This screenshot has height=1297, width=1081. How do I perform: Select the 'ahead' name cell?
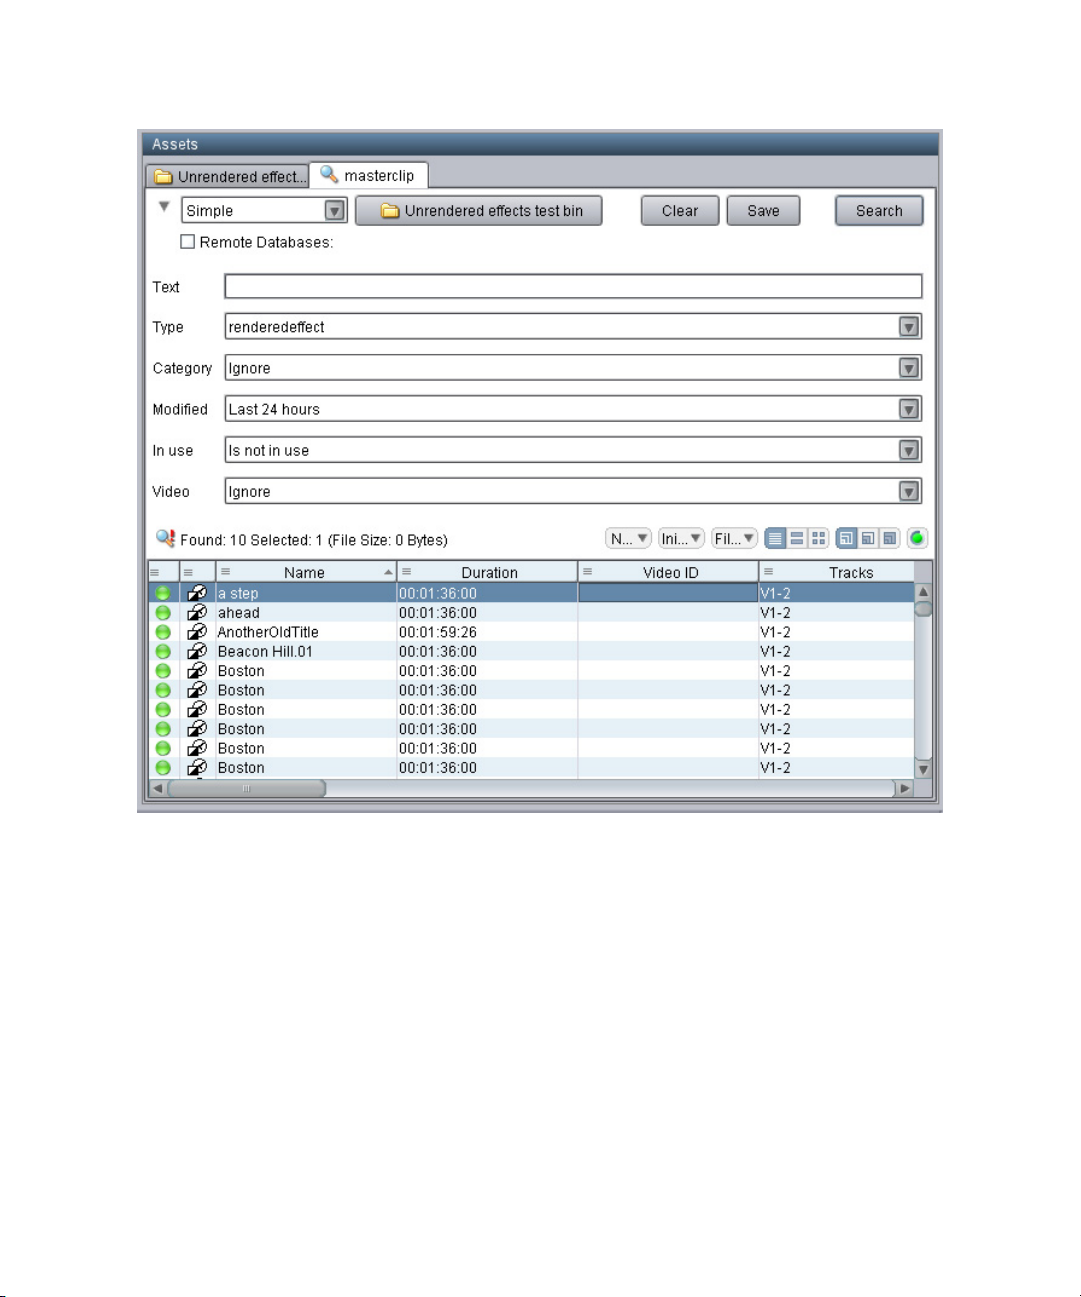[x=306, y=613]
